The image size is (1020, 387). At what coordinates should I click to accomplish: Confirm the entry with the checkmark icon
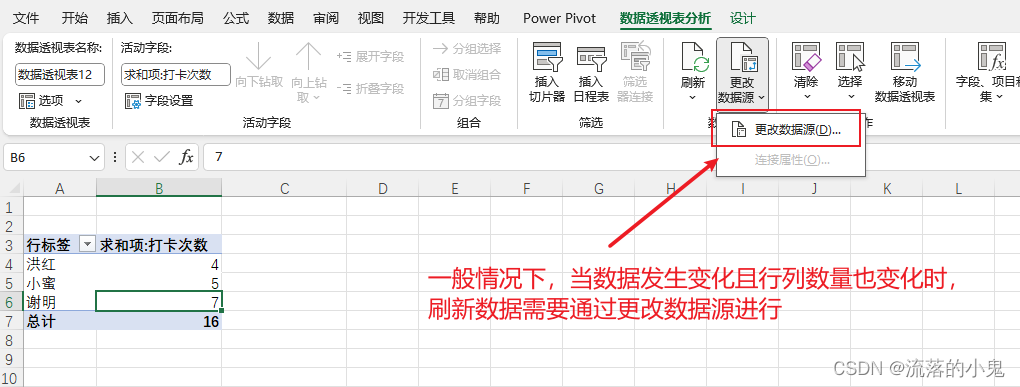pos(161,157)
